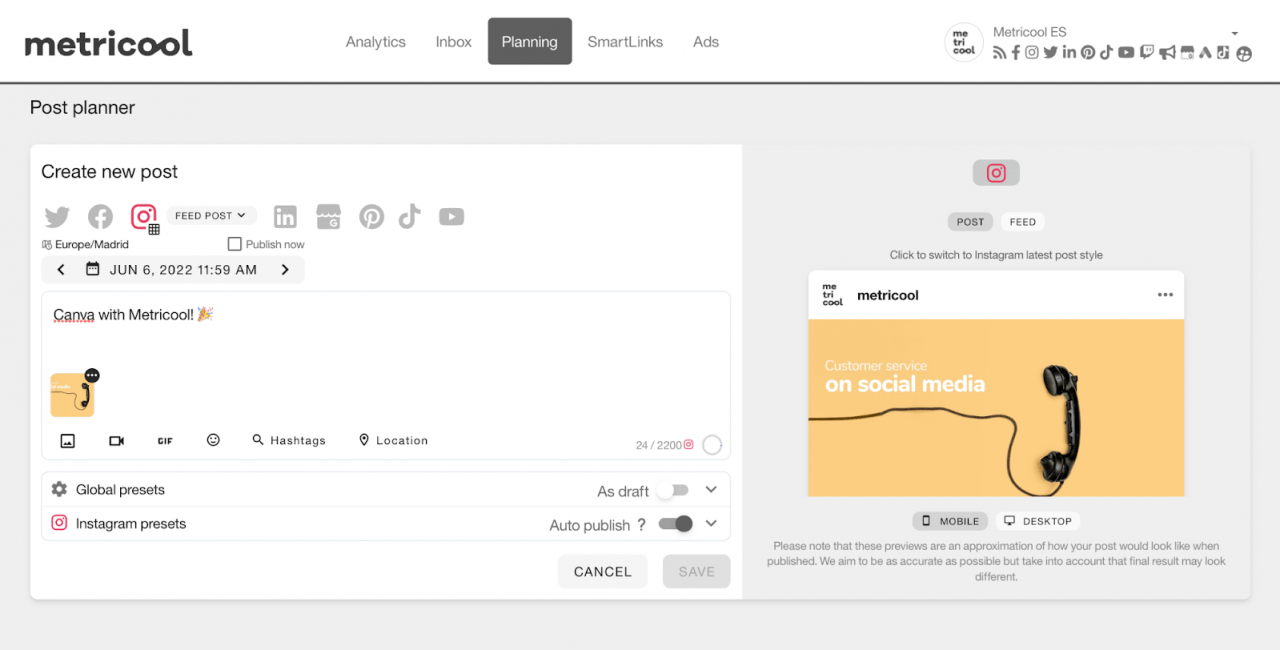Open the Planning tab
The width and height of the screenshot is (1280, 650).
(529, 41)
